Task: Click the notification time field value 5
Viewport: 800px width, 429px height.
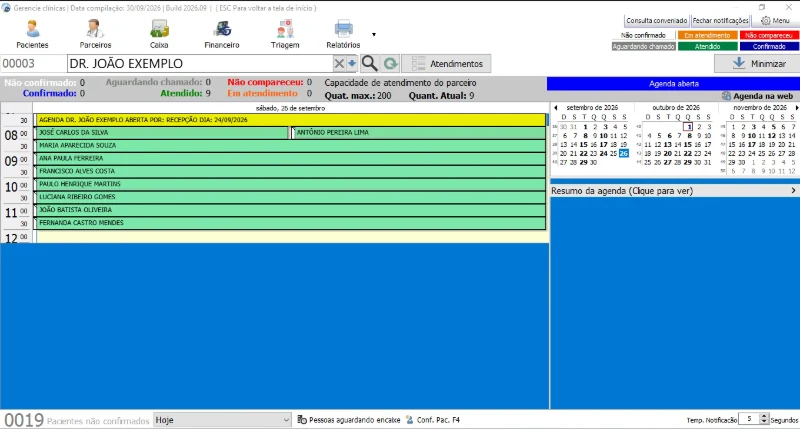Action: (x=748, y=419)
